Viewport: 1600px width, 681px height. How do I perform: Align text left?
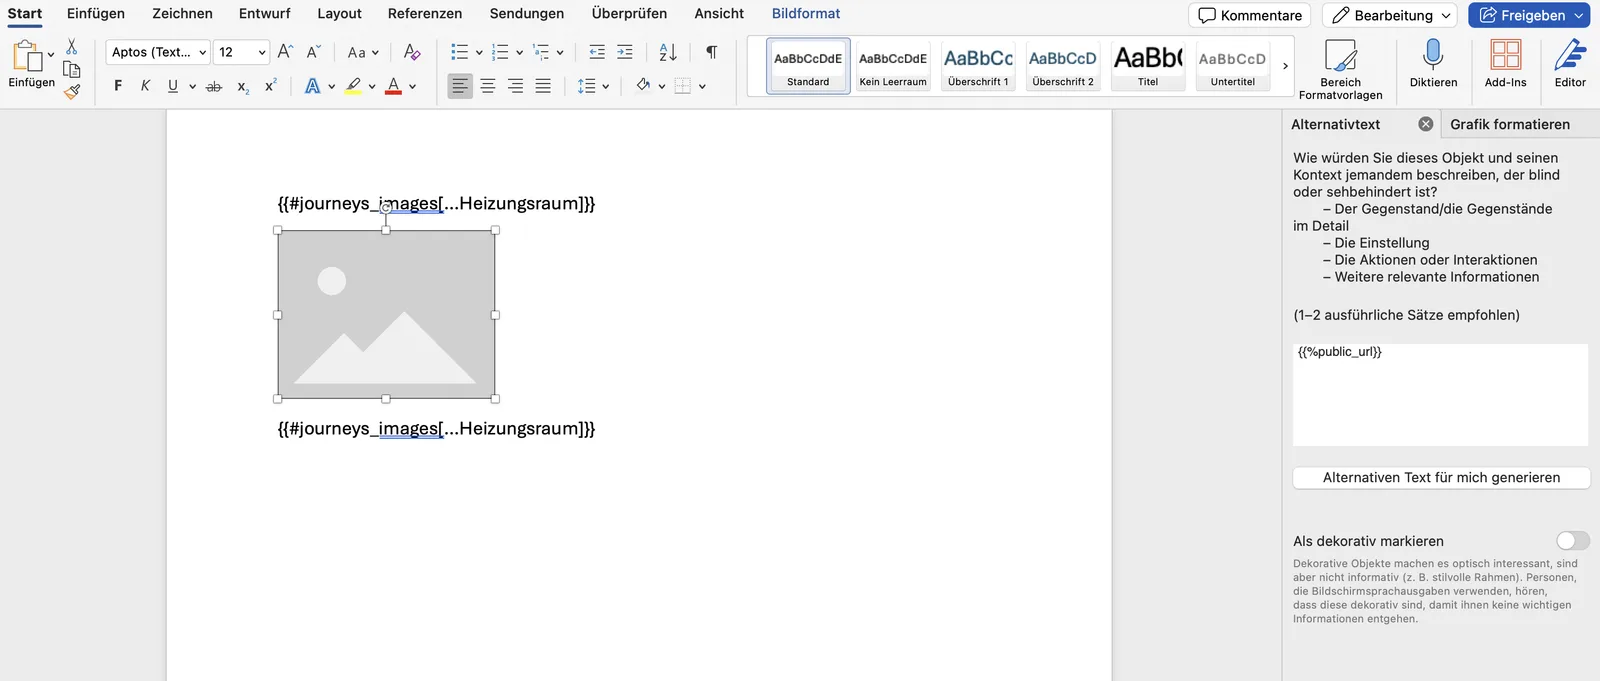(460, 86)
